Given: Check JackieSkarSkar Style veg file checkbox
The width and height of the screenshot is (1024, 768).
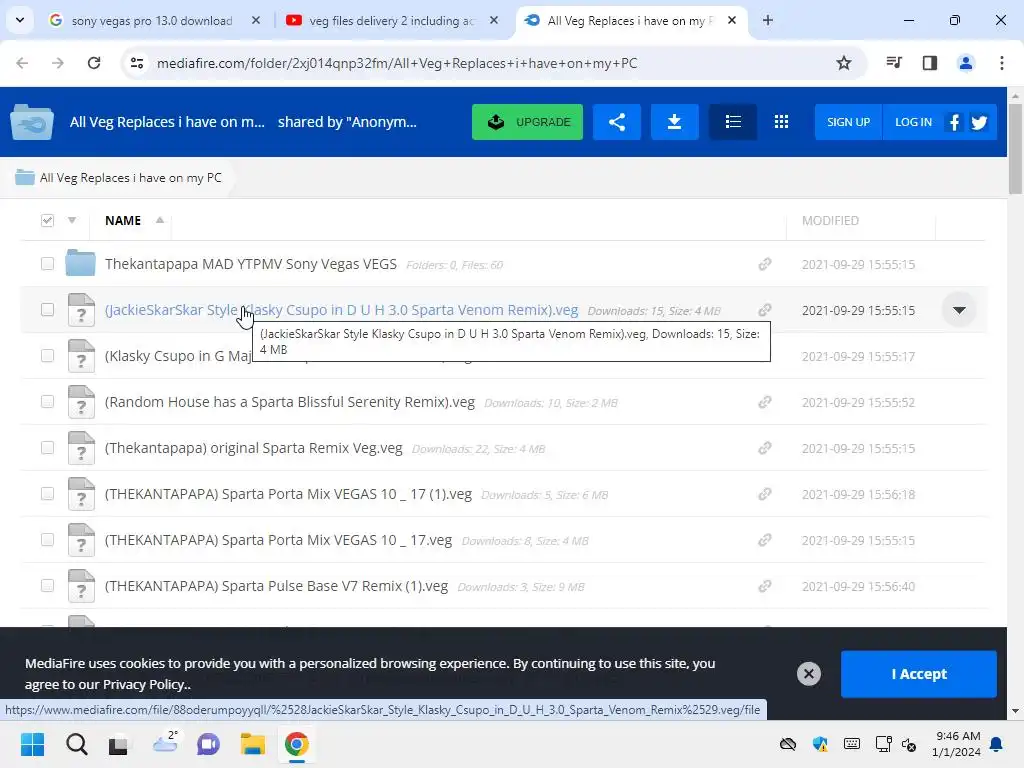Looking at the screenshot, I should click(x=47, y=310).
